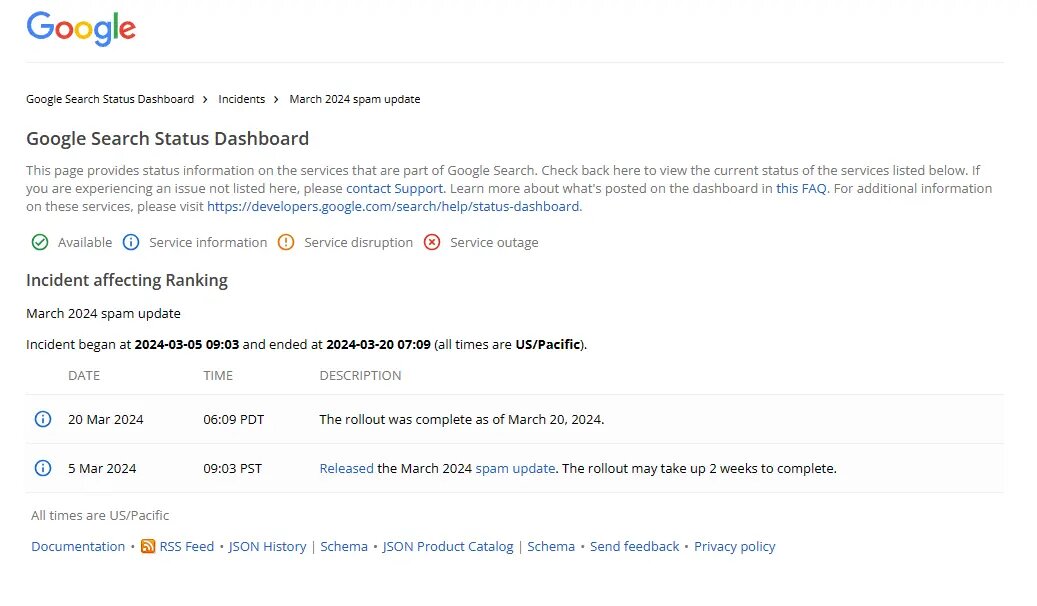The image size is (1037, 606).
Task: Open the spam update link
Action: tap(515, 468)
